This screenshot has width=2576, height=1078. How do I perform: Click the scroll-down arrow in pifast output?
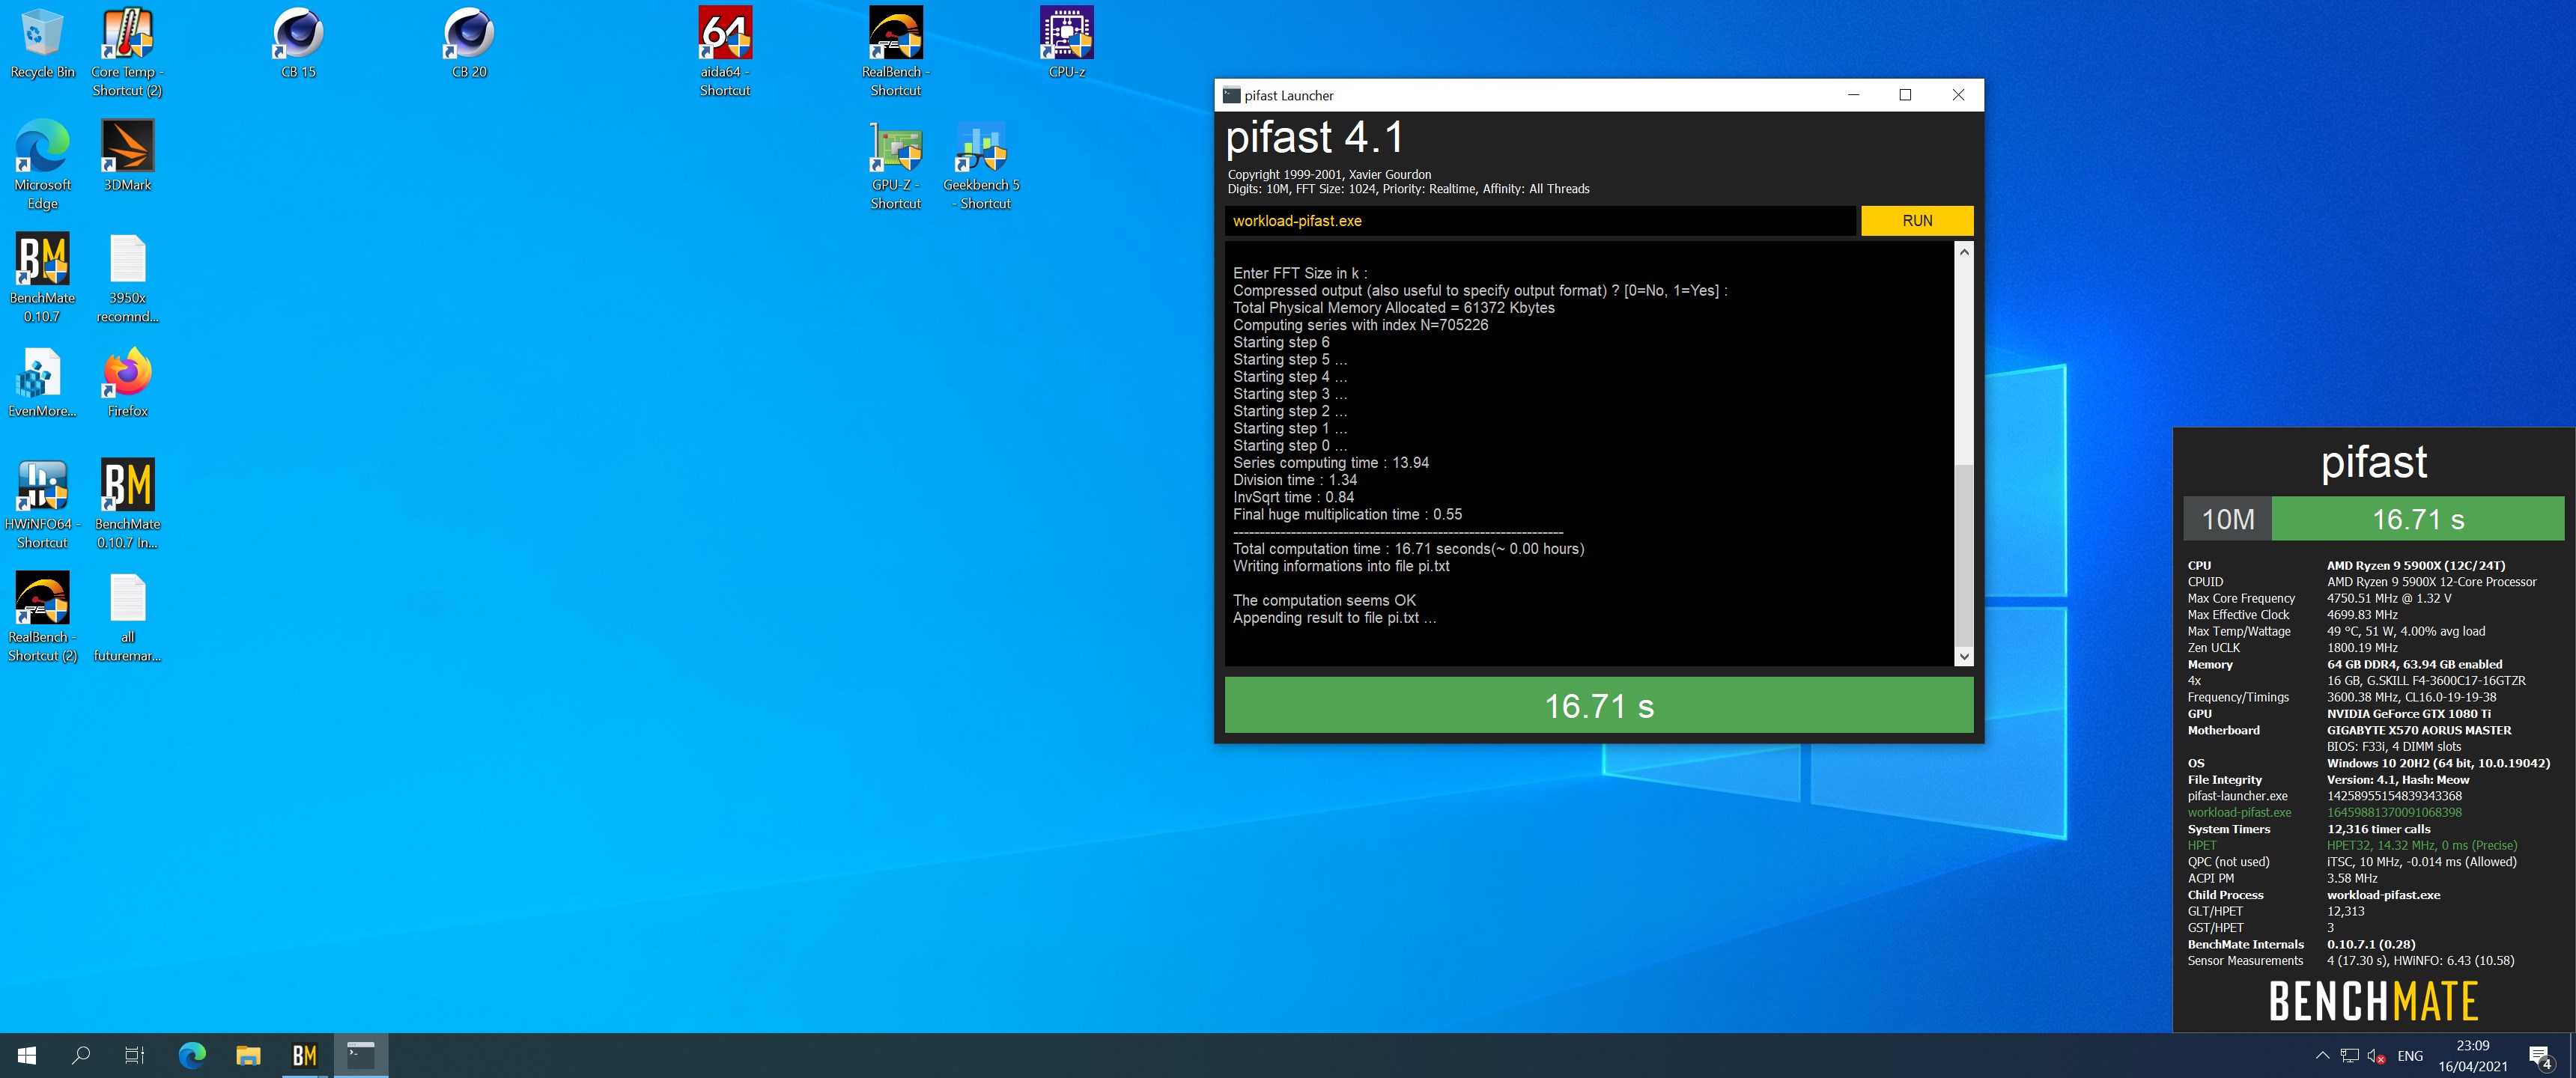click(x=1964, y=656)
